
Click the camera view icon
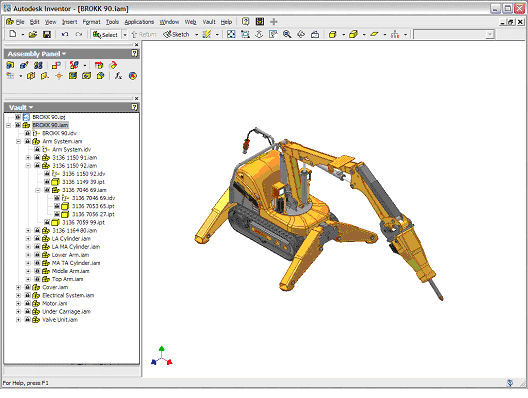coord(315,34)
